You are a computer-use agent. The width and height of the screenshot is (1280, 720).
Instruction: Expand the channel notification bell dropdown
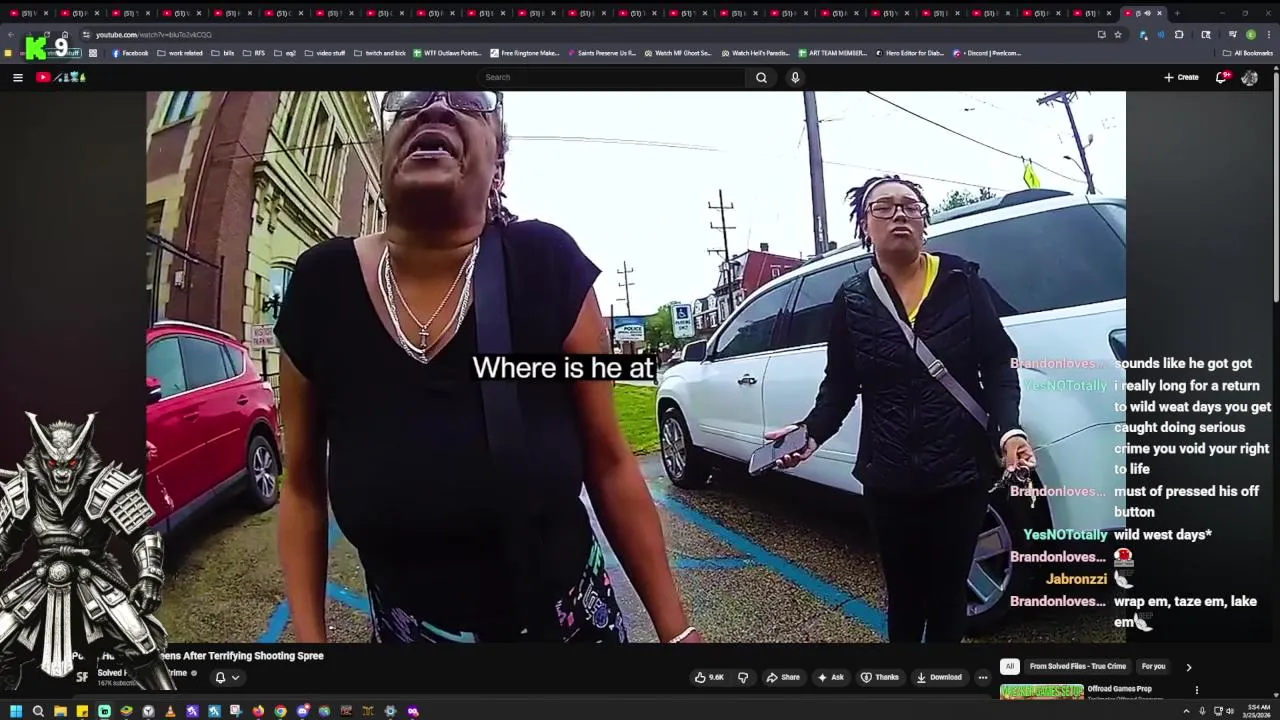tap(227, 677)
